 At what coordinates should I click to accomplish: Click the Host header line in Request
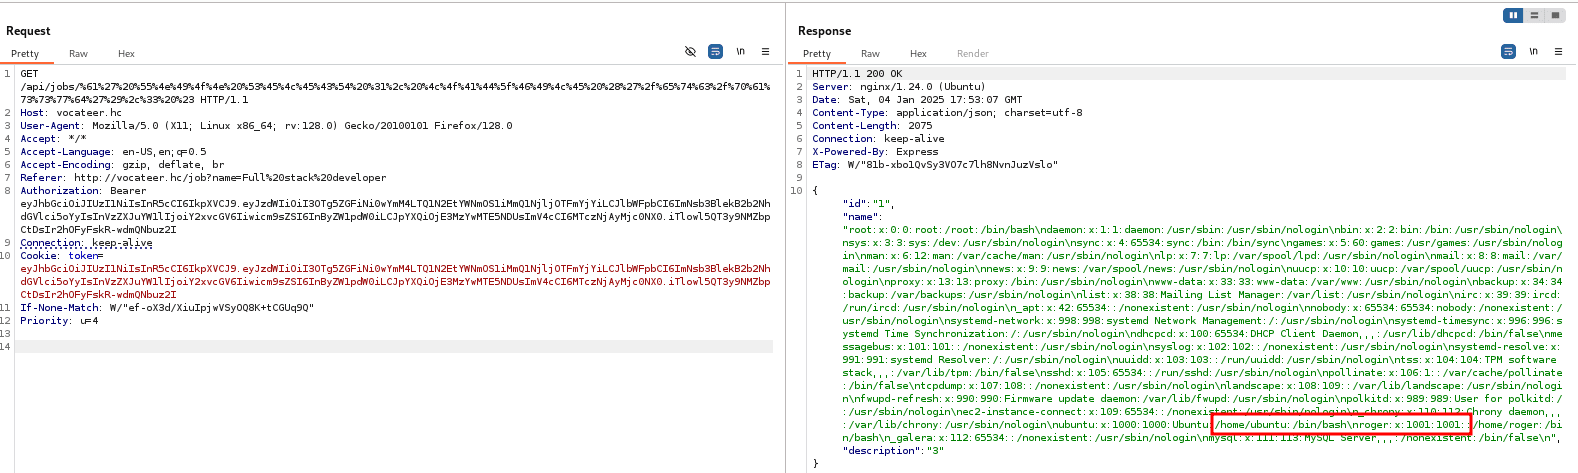[71, 113]
